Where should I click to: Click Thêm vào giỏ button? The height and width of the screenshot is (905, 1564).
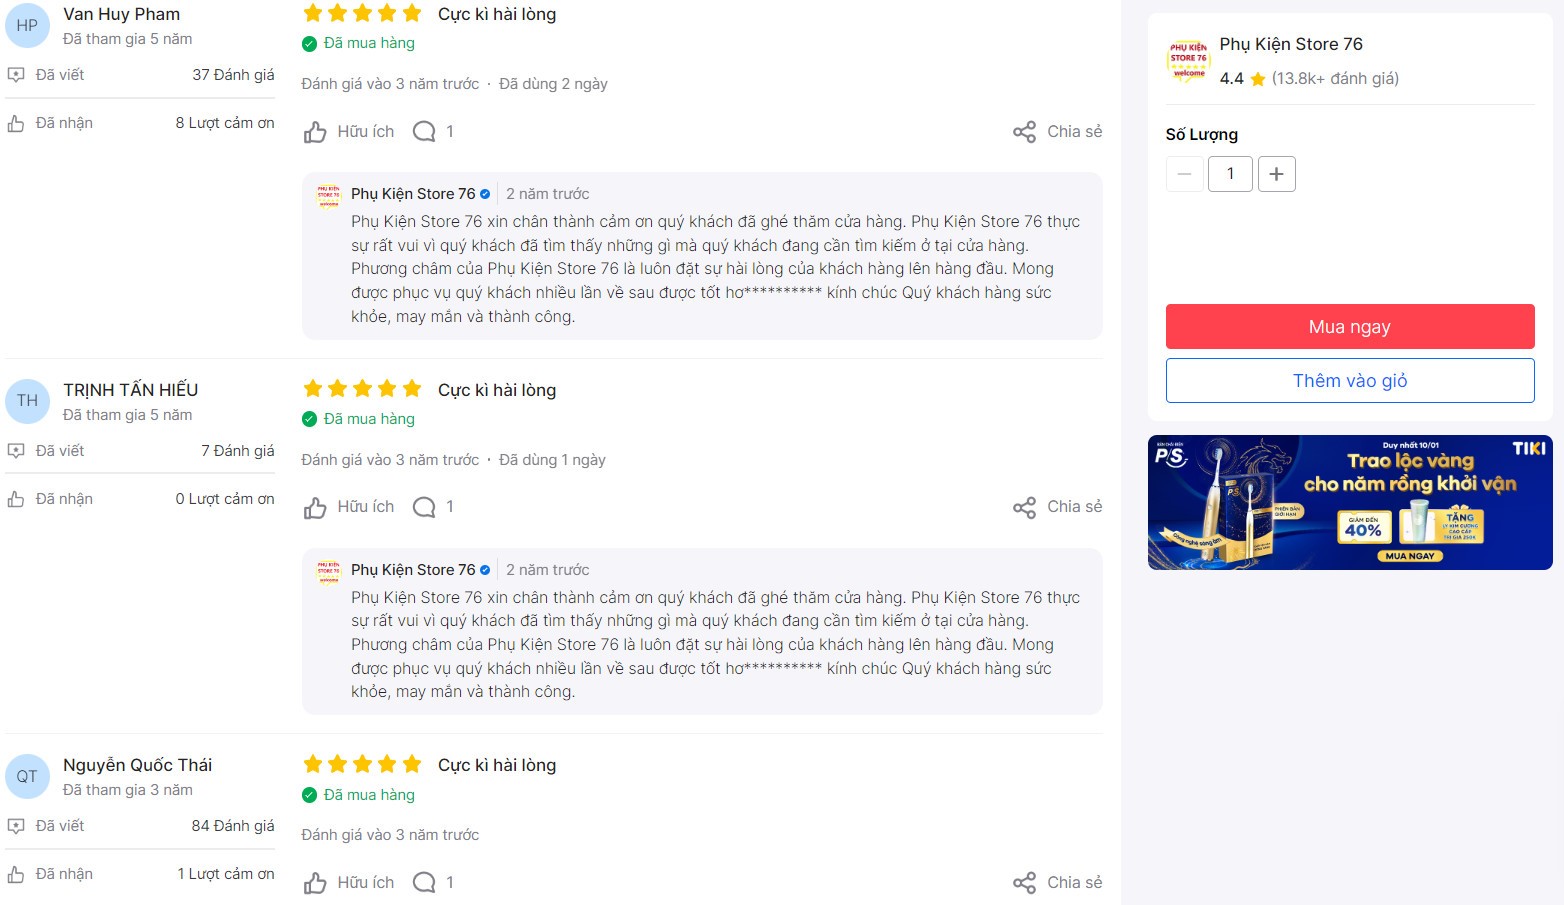tap(1349, 381)
